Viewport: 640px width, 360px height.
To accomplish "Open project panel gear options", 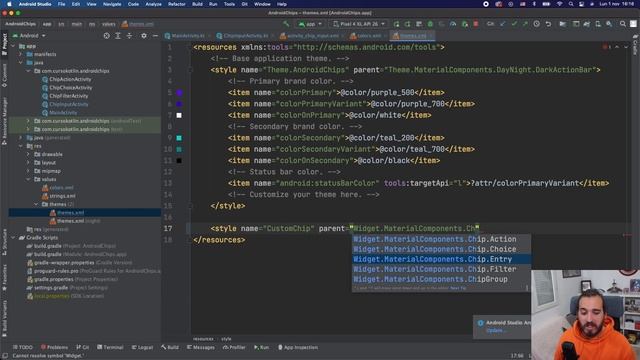I will click(144, 36).
